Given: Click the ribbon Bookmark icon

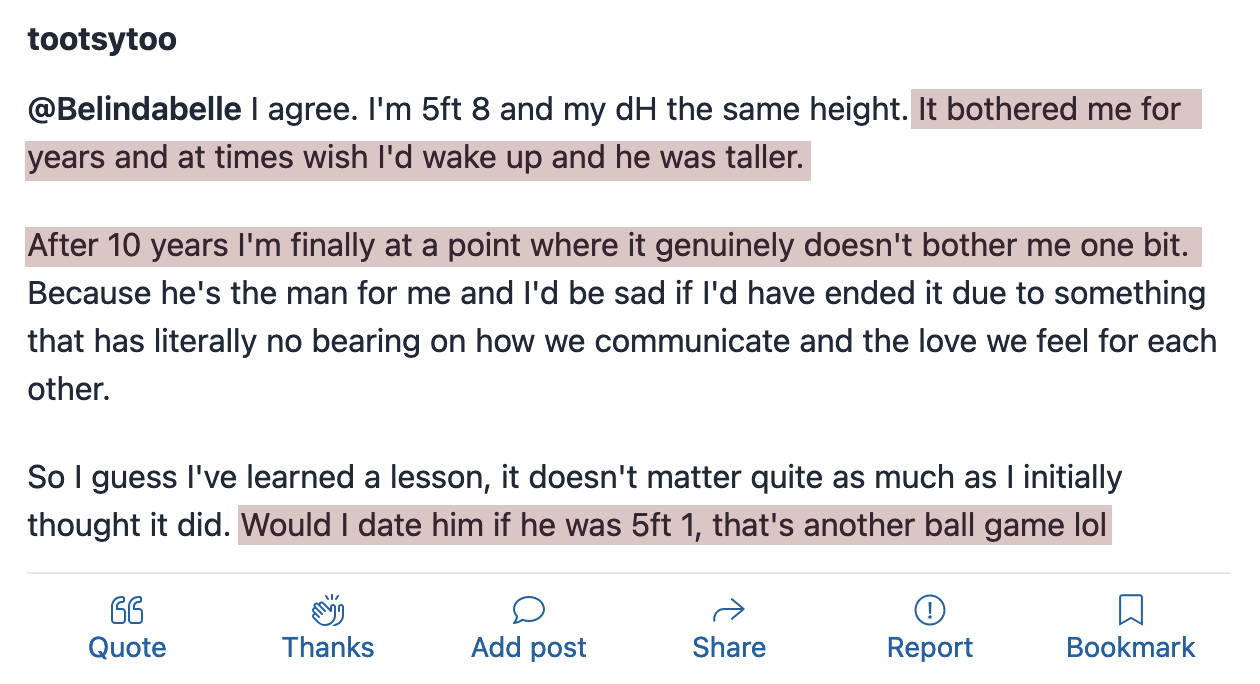Looking at the screenshot, I should 1131,609.
